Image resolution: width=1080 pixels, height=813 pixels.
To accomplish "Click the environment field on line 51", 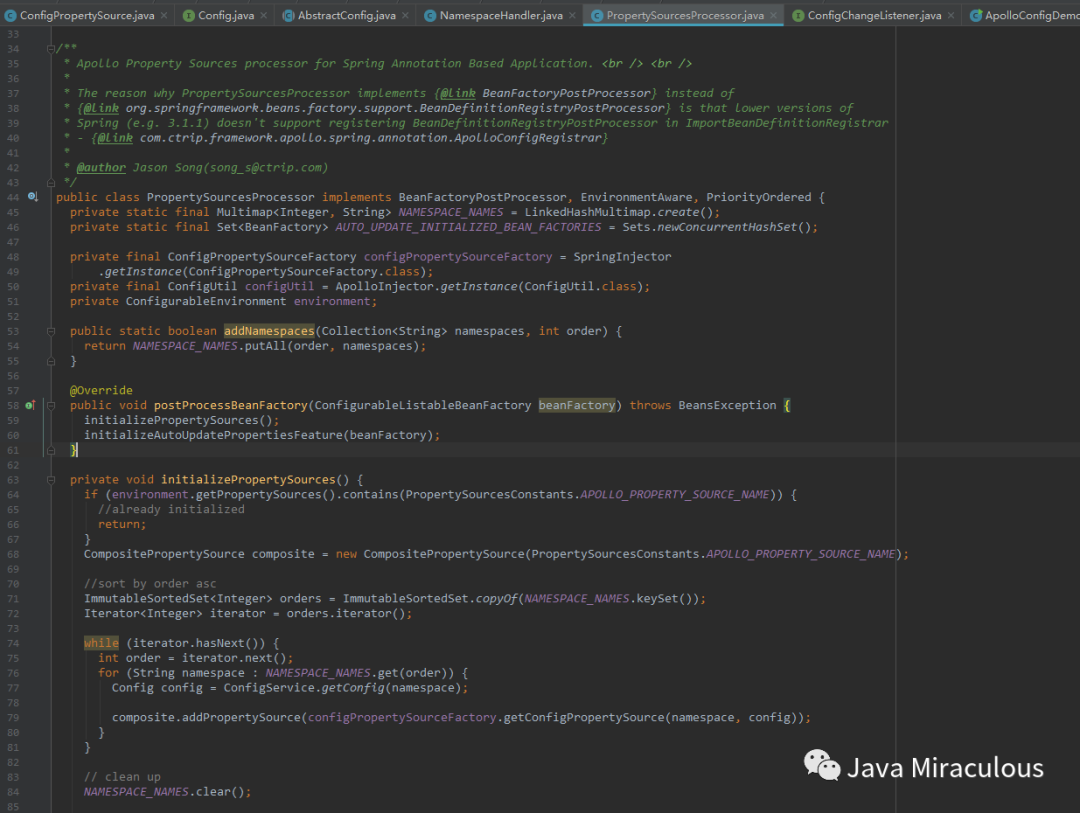I will point(332,301).
